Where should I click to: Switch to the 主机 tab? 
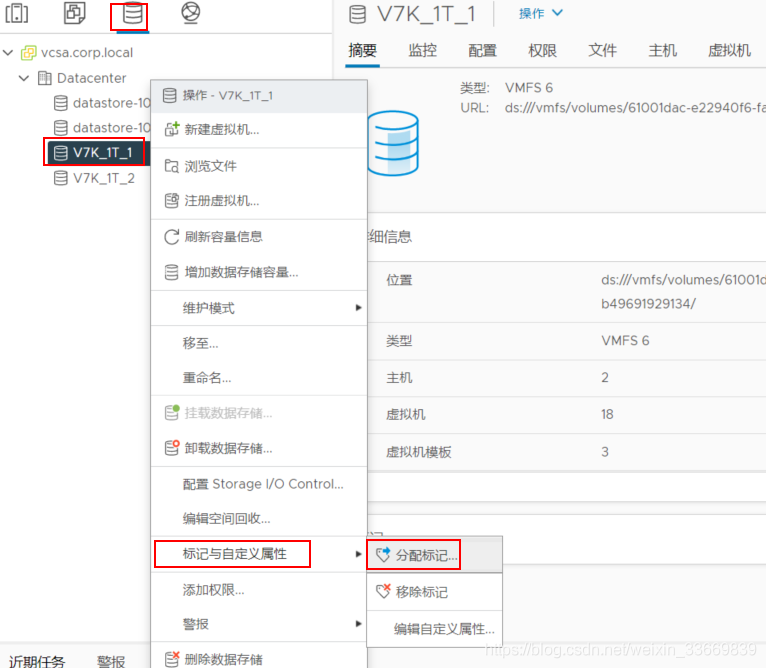pos(662,50)
